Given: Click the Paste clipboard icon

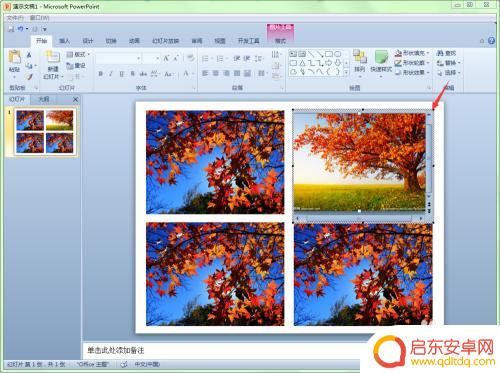Looking at the screenshot, I should click(14, 57).
